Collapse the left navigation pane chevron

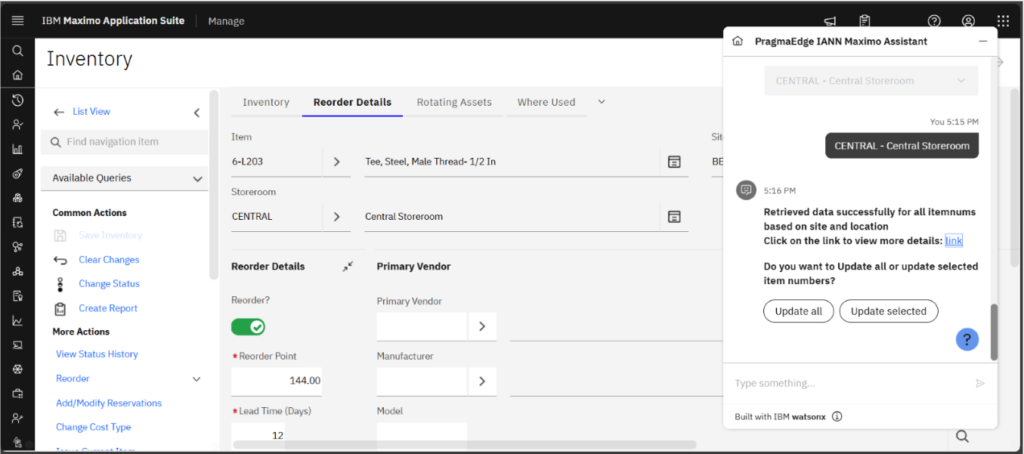[197, 112]
